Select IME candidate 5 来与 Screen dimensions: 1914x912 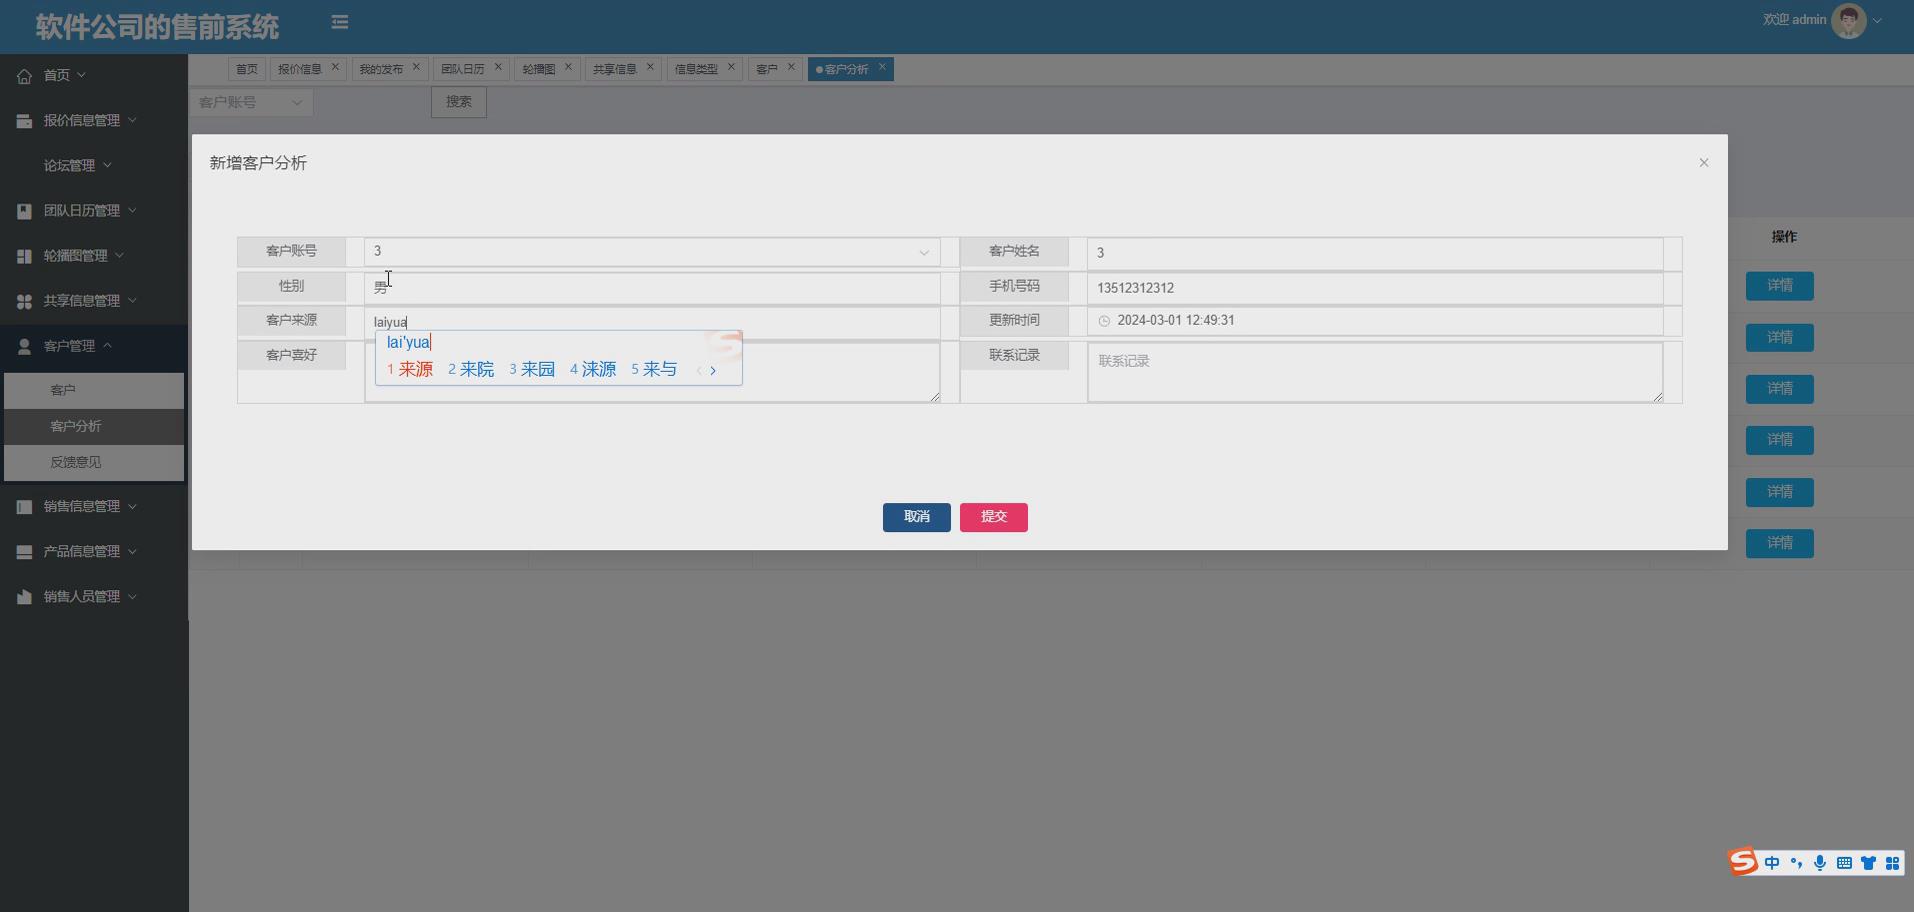[654, 370]
